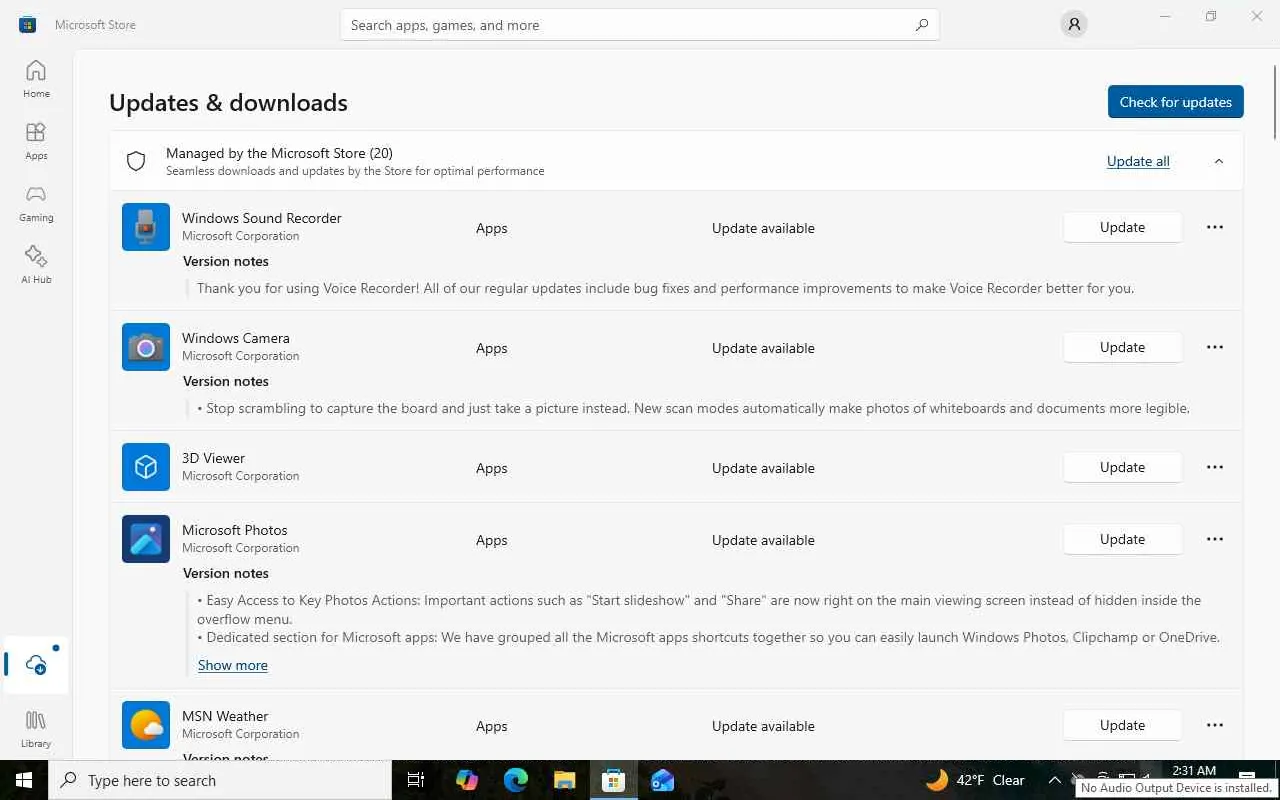Open AI Hub in the sidebar
Viewport: 1280px width, 800px height.
[x=36, y=265]
